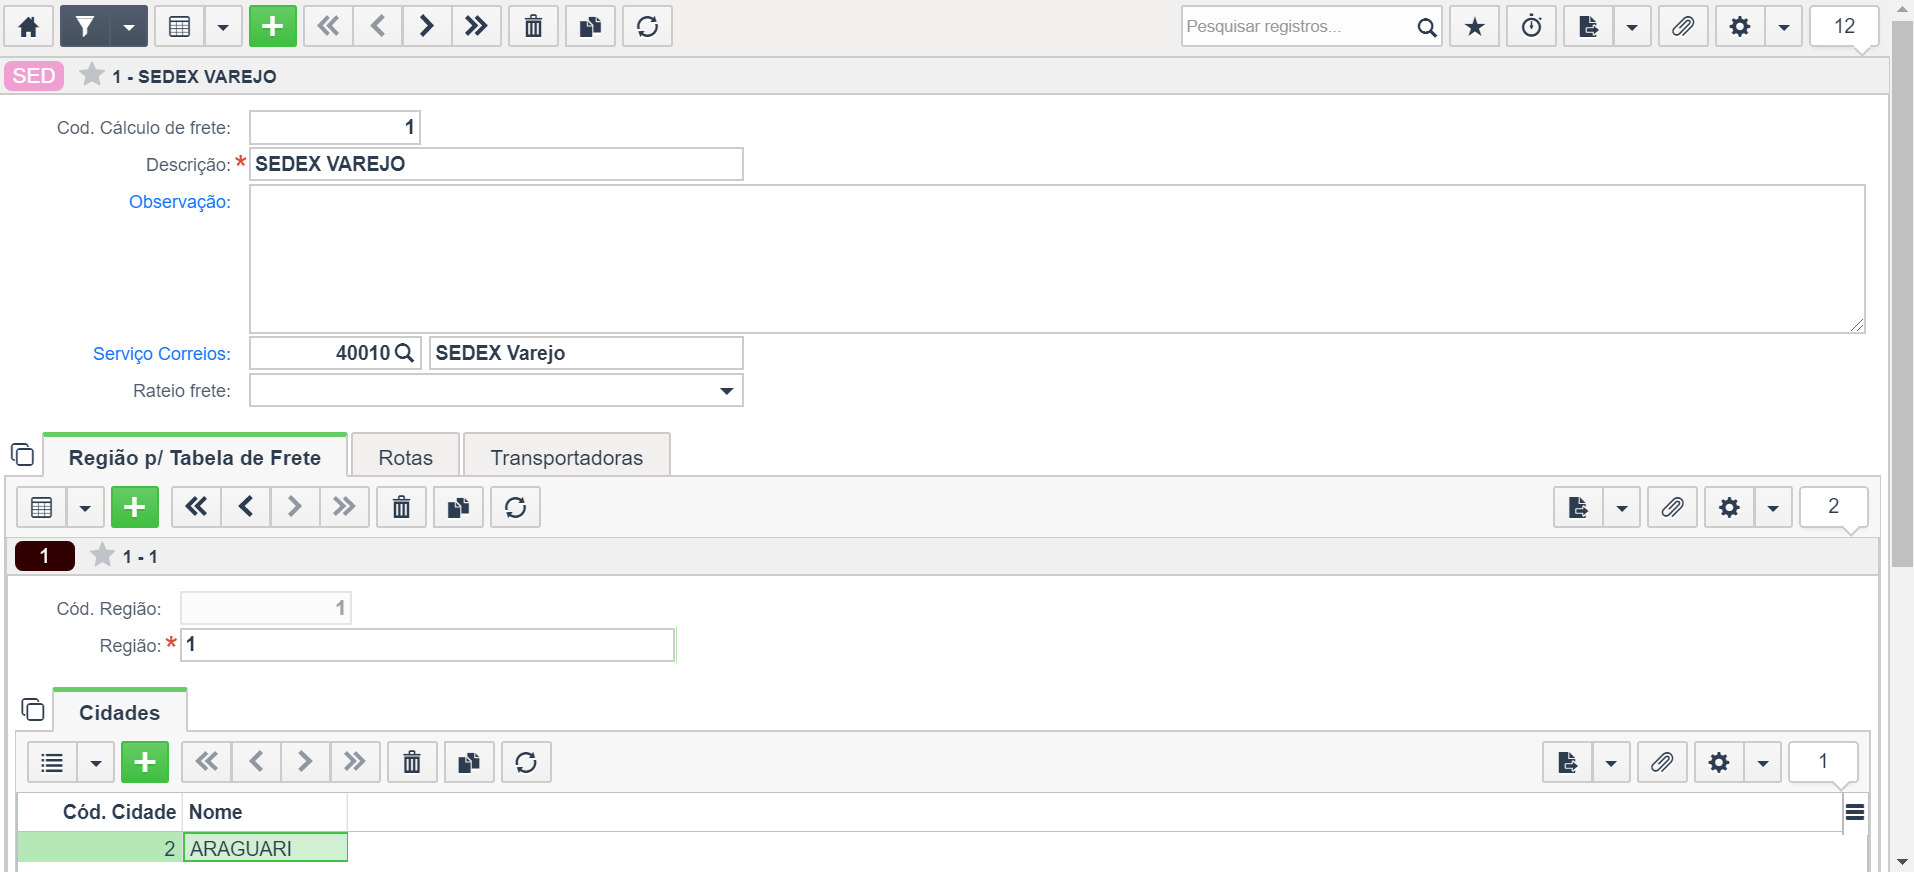This screenshot has height=872, width=1914.
Task: Add a new freight calculation record
Action: 273,26
